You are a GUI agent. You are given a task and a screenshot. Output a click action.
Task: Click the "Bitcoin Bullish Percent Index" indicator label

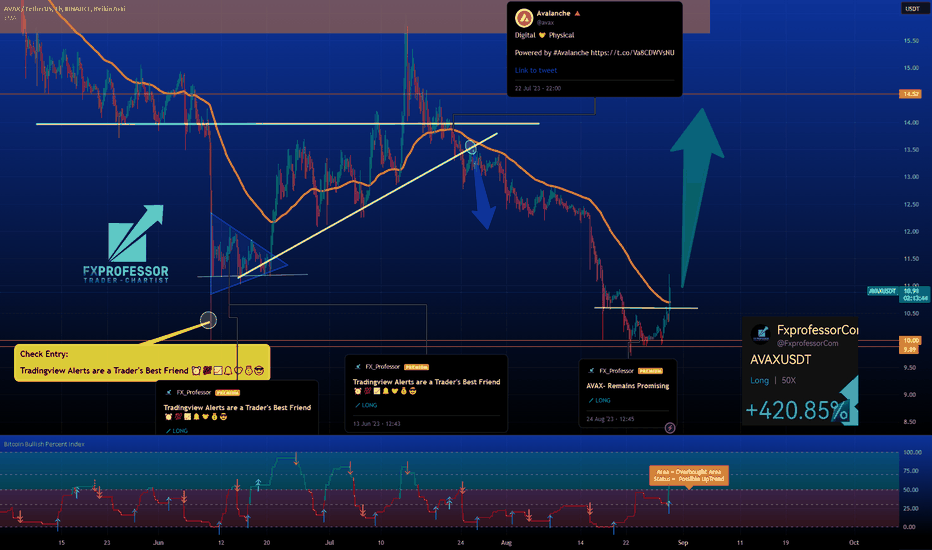[x=44, y=444]
